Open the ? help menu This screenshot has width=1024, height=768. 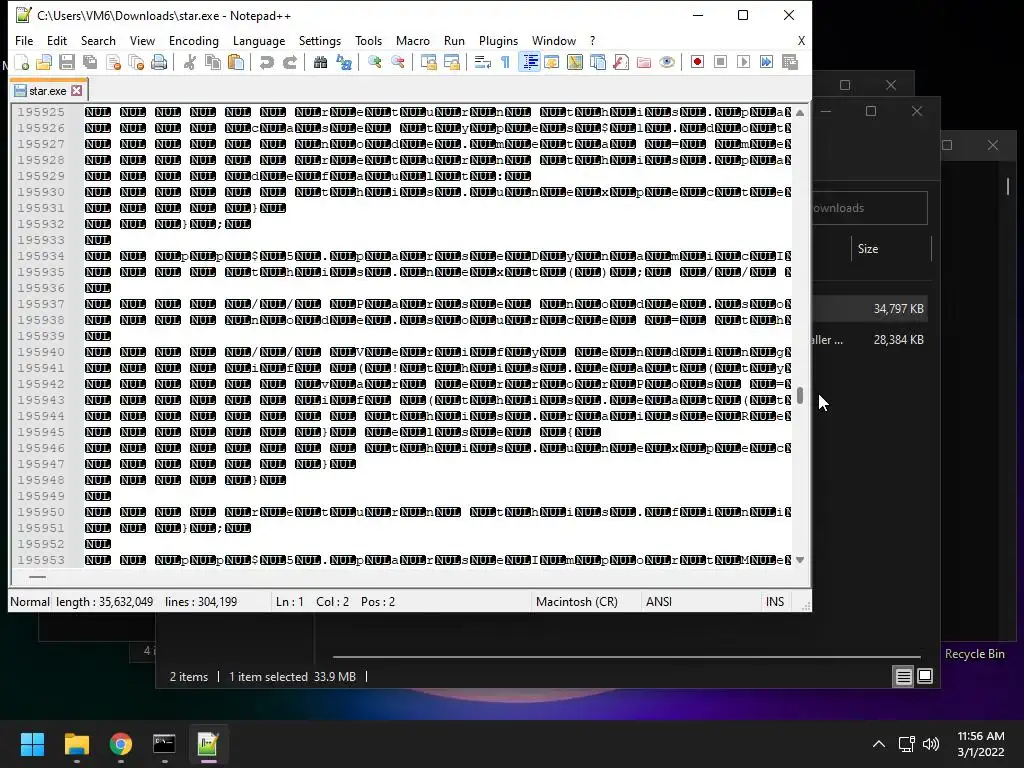[x=592, y=40]
